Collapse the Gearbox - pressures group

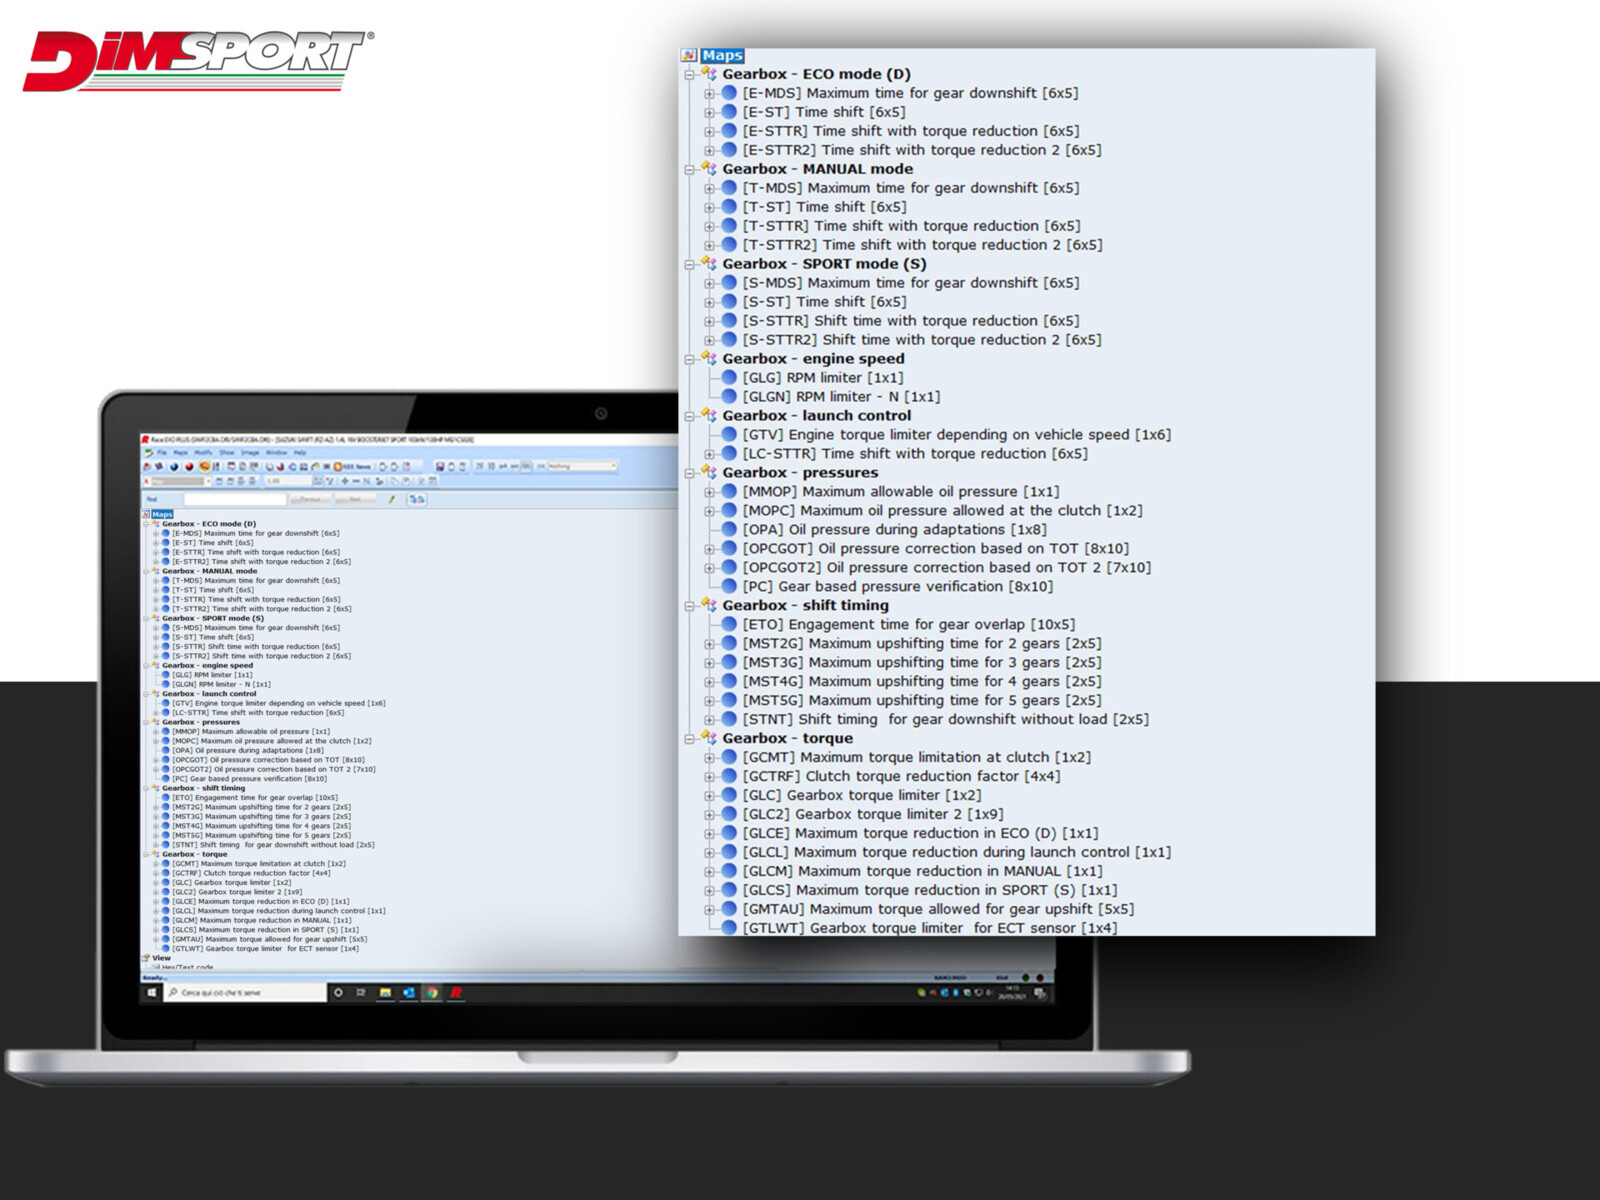689,473
